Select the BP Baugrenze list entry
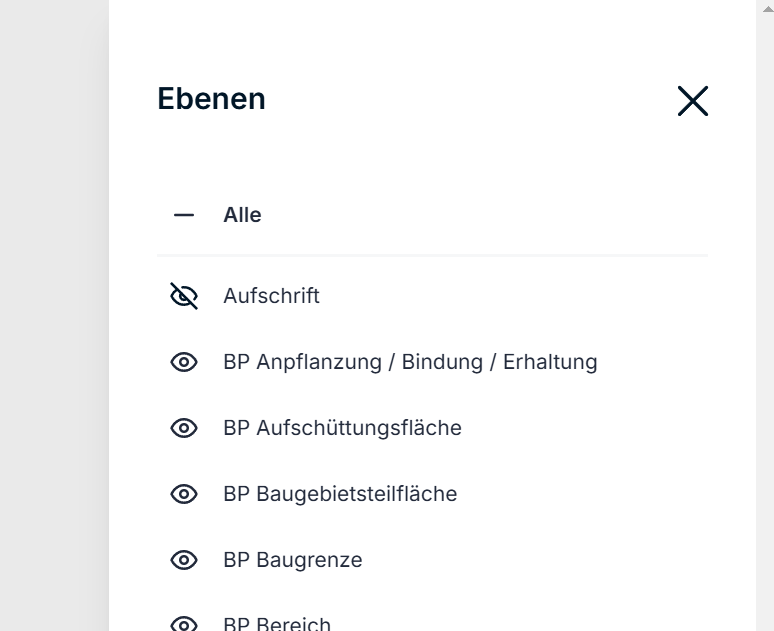Screen dimensions: 774x631 click(292, 560)
